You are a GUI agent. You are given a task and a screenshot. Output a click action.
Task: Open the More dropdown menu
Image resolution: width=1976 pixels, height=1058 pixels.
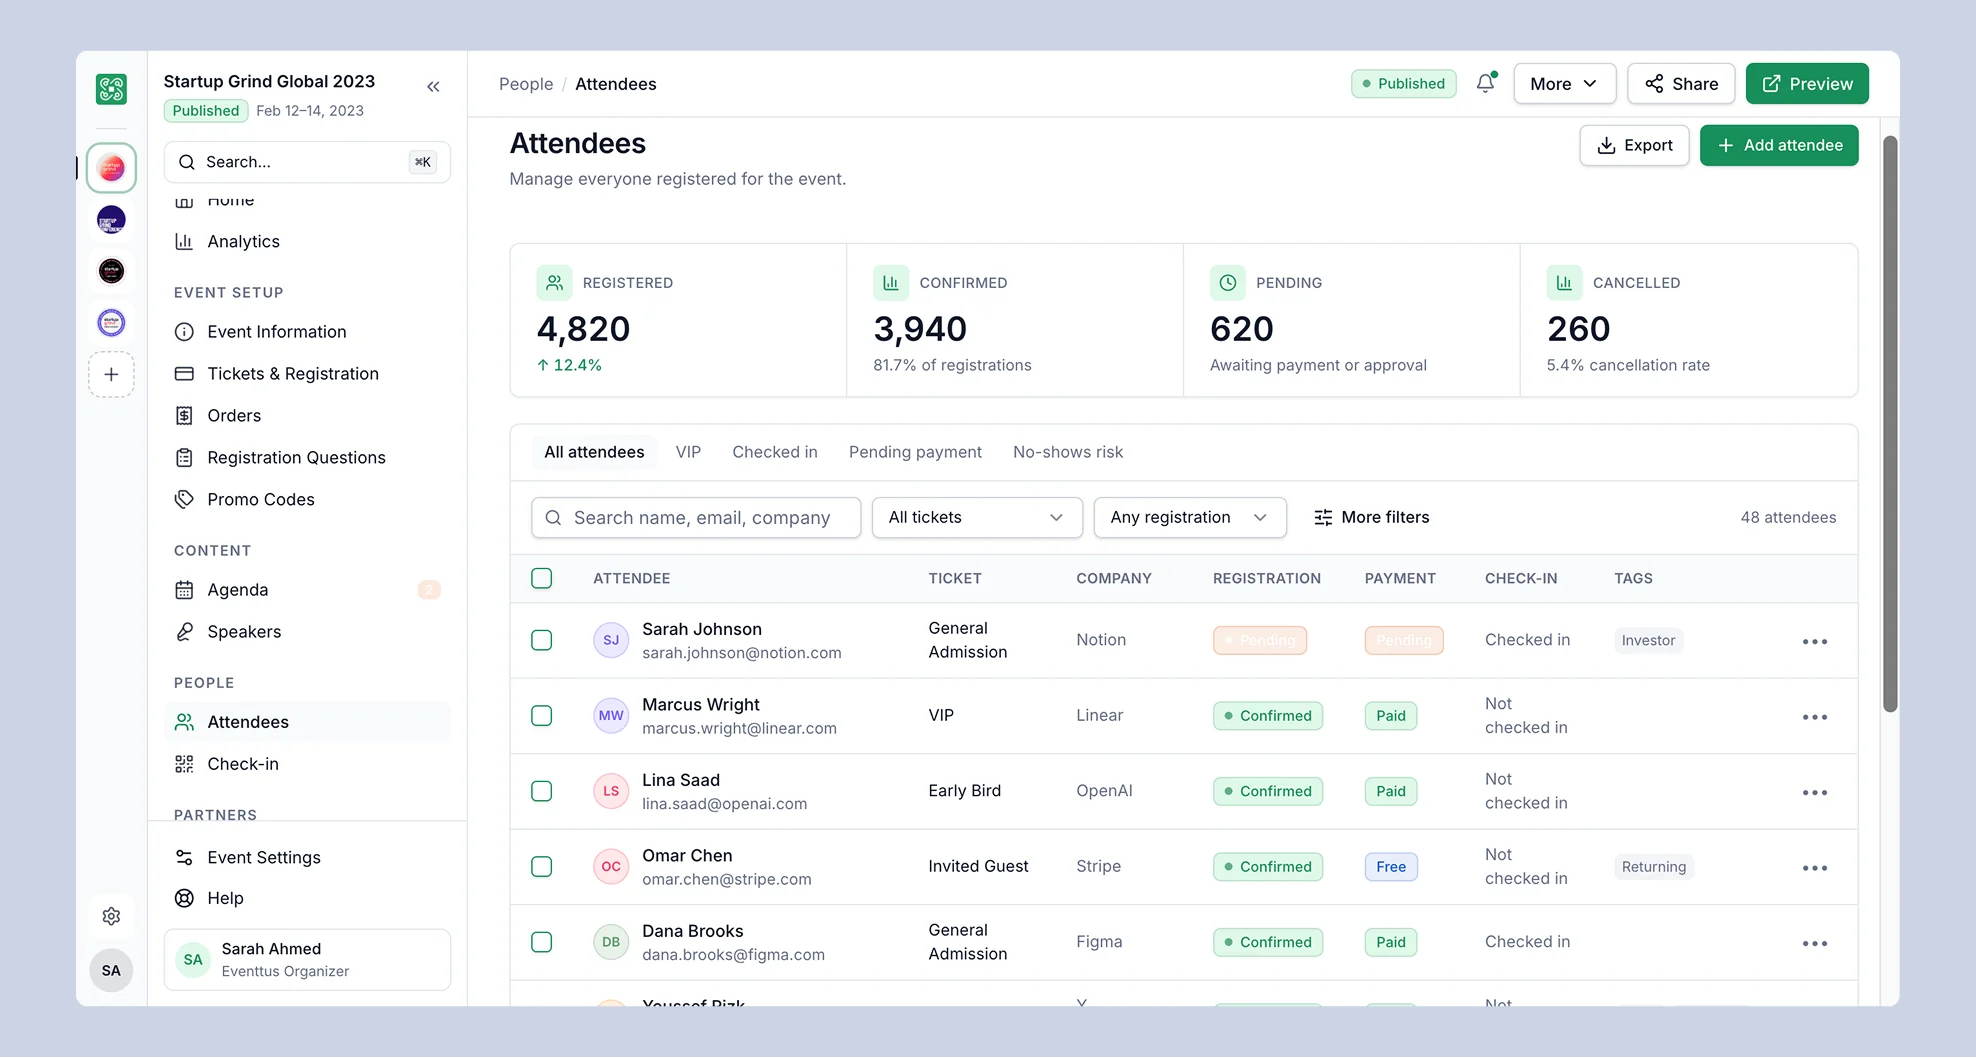click(1564, 84)
